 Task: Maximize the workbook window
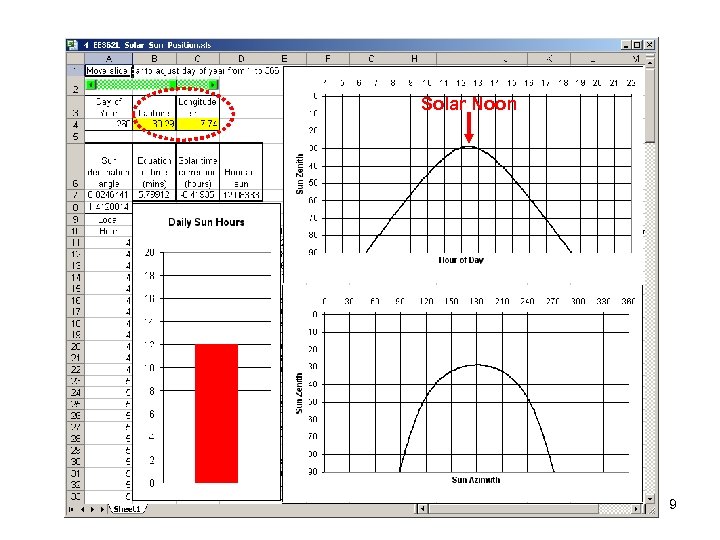[637, 45]
